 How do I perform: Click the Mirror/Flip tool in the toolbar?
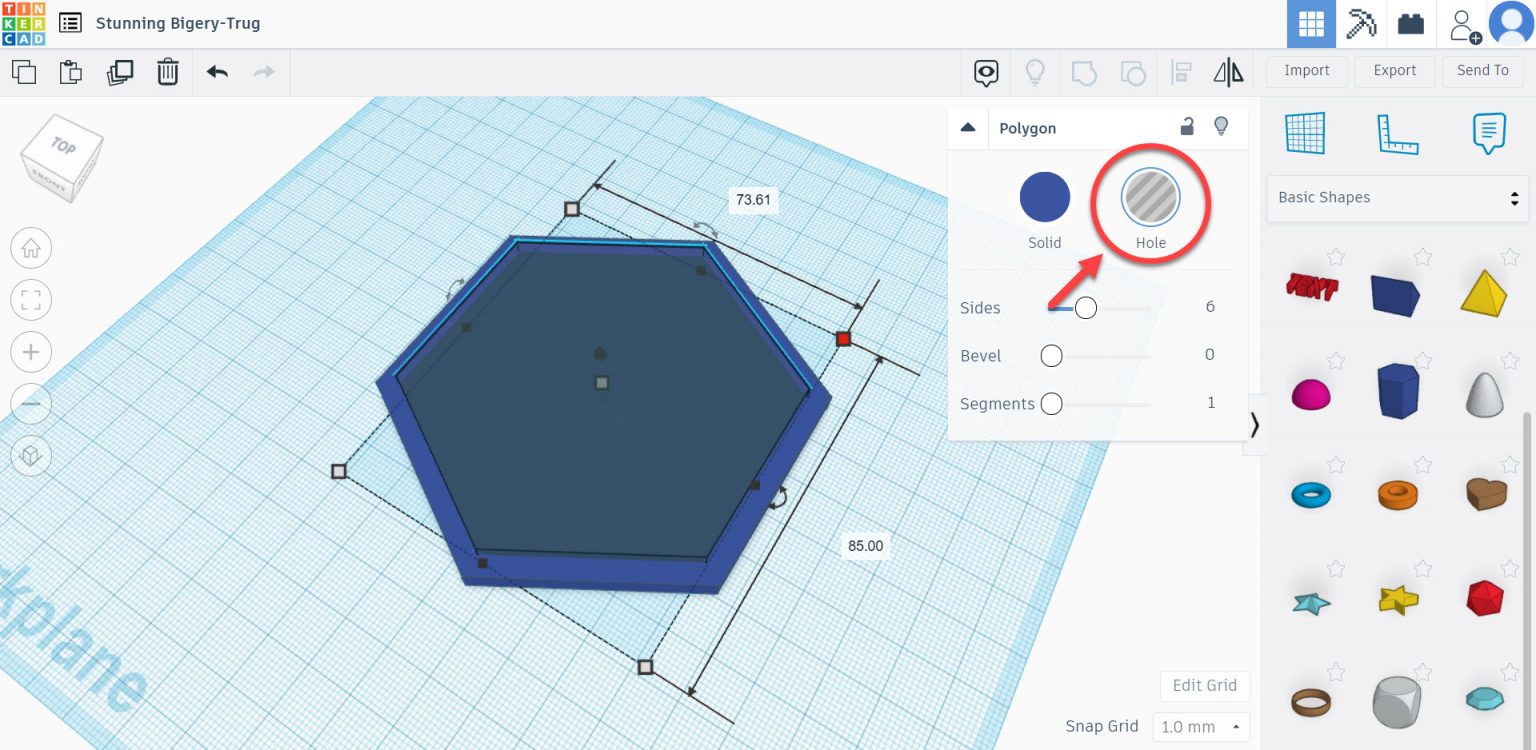pyautogui.click(x=1228, y=72)
